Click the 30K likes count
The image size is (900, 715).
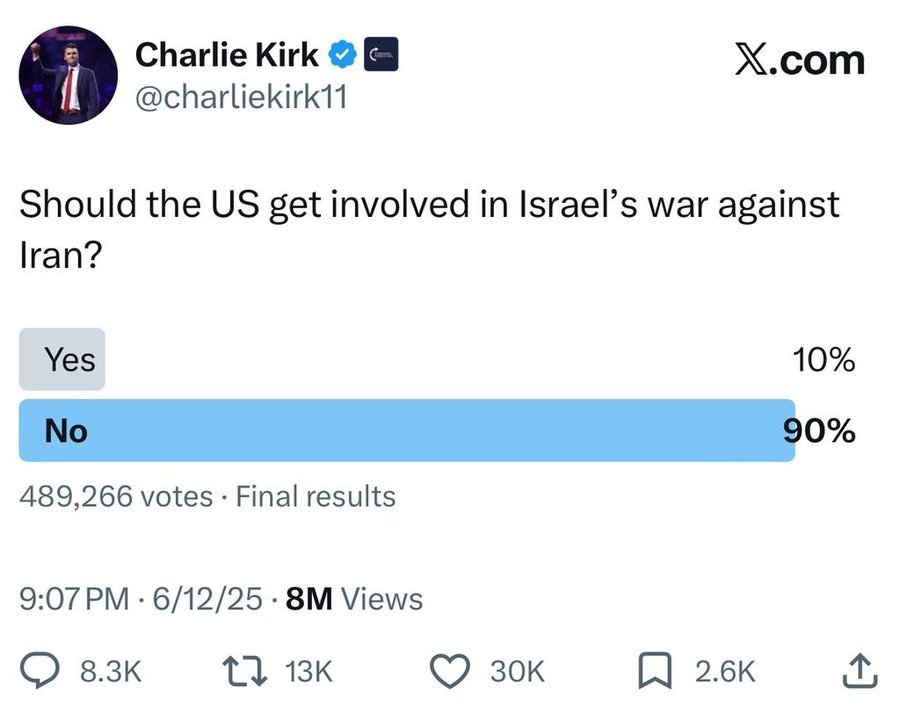point(517,671)
